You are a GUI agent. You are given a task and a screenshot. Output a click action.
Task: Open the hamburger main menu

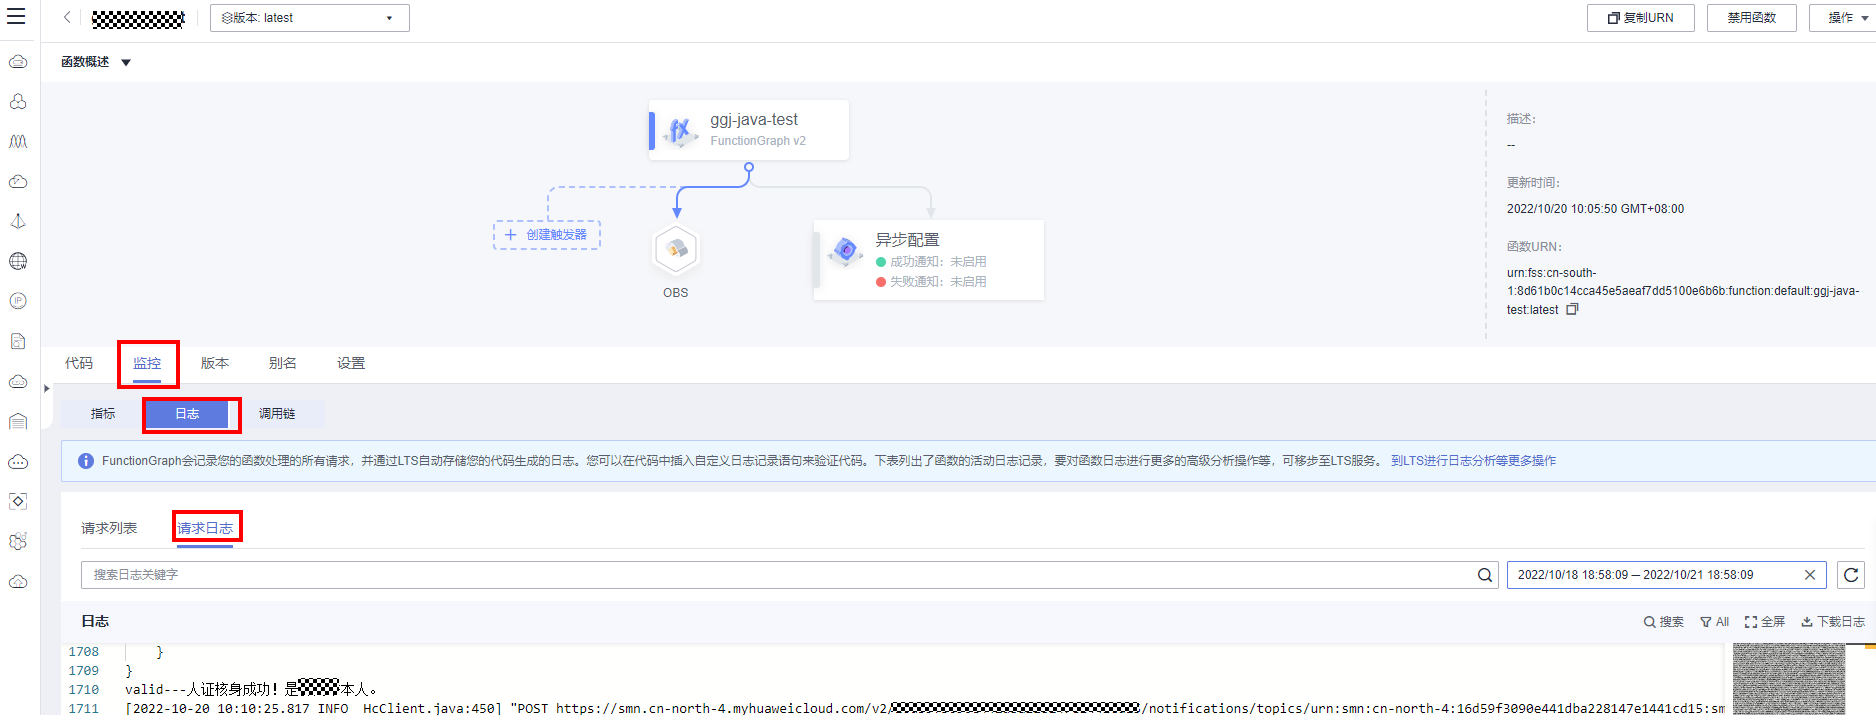16,17
